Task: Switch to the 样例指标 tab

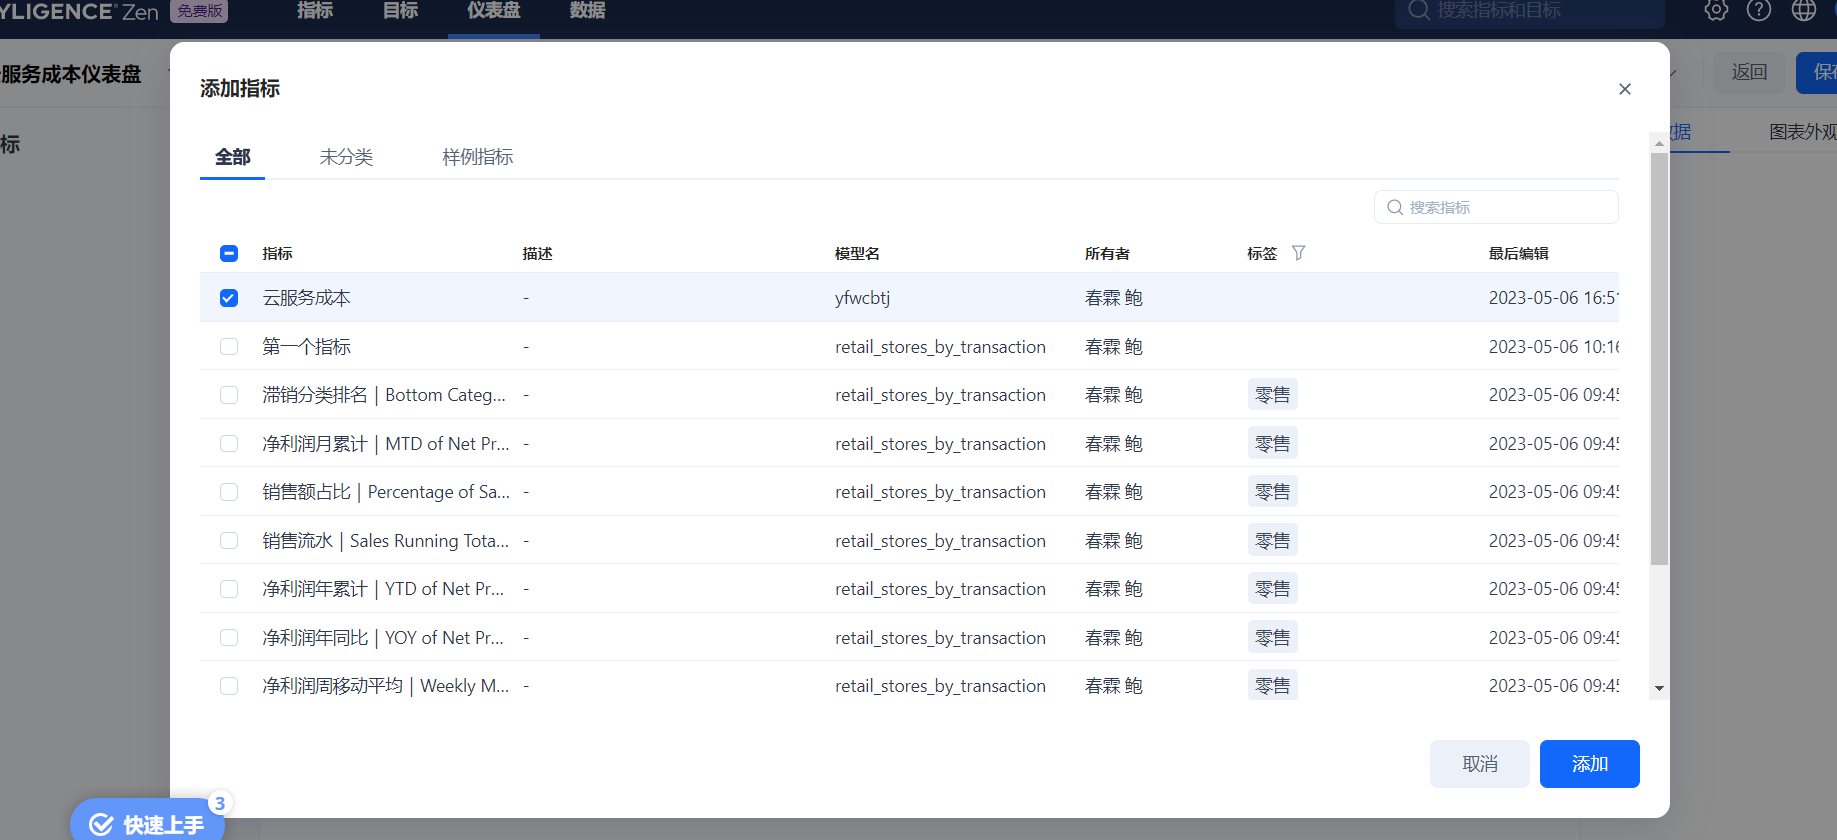Action: (x=478, y=157)
